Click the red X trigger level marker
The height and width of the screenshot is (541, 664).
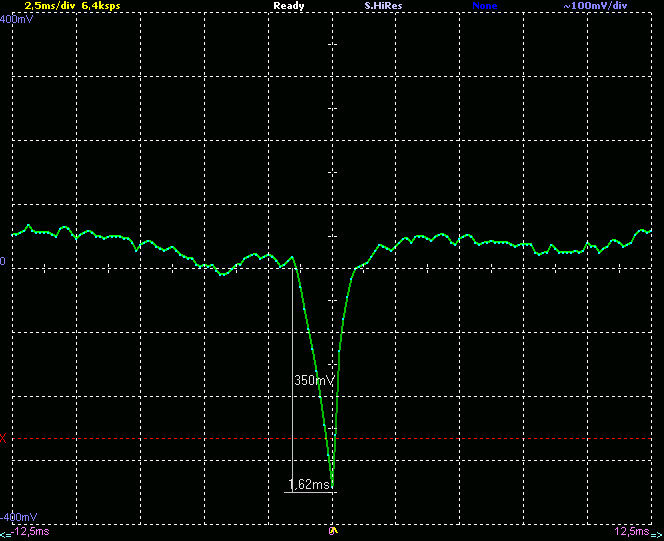3,438
